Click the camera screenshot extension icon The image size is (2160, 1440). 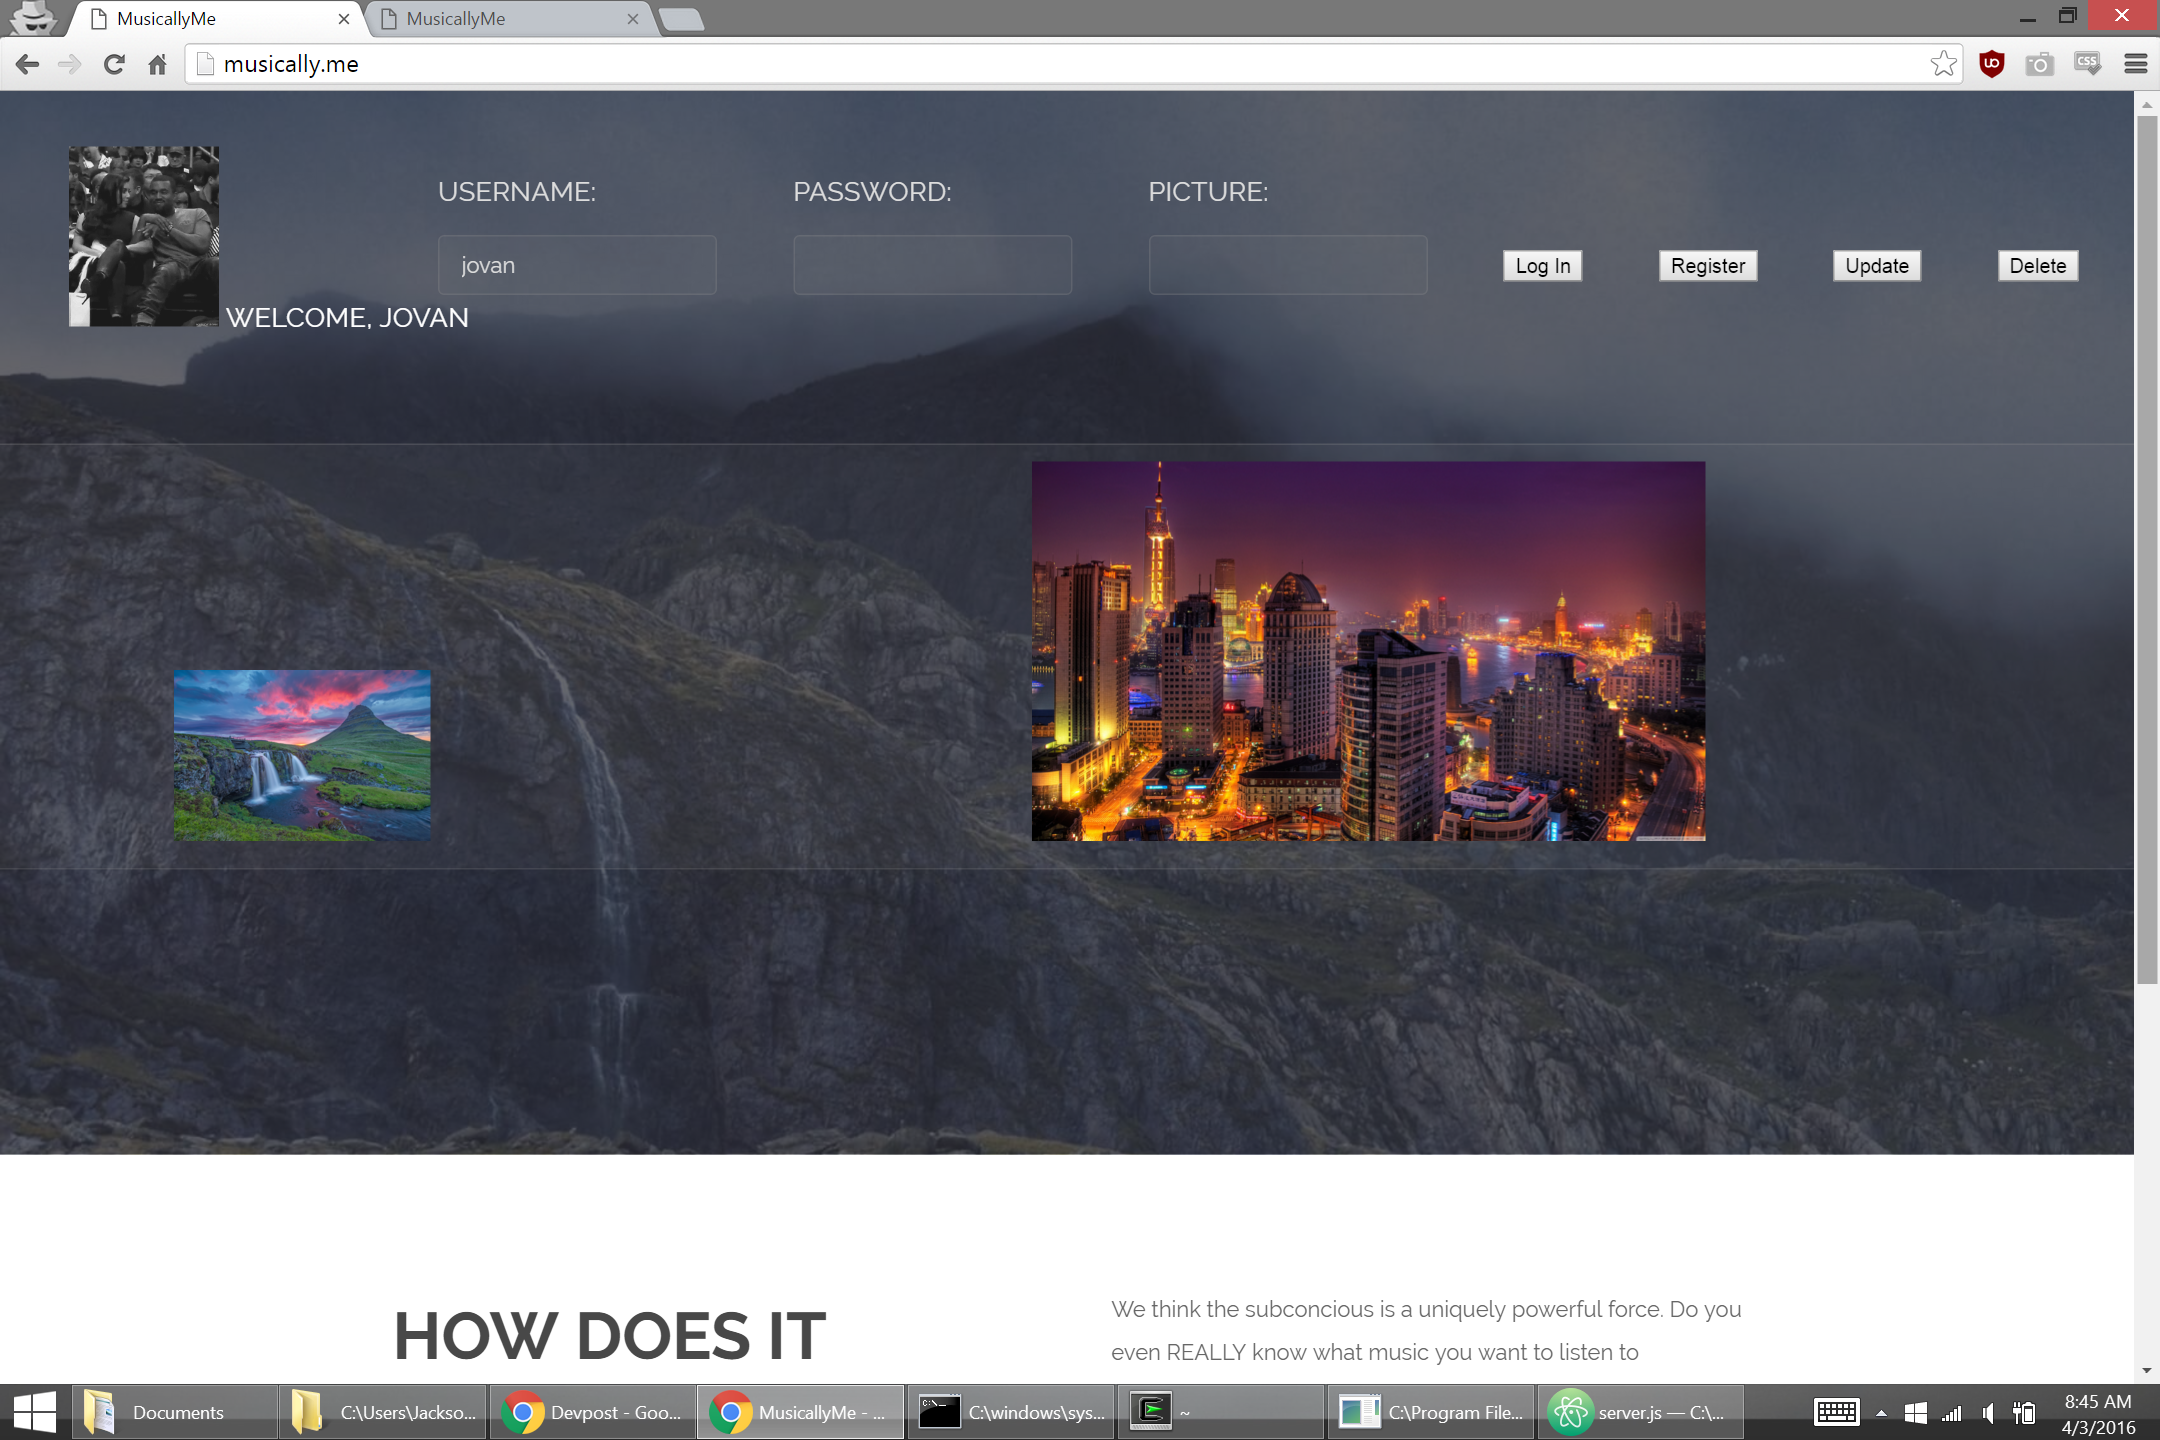2039,65
